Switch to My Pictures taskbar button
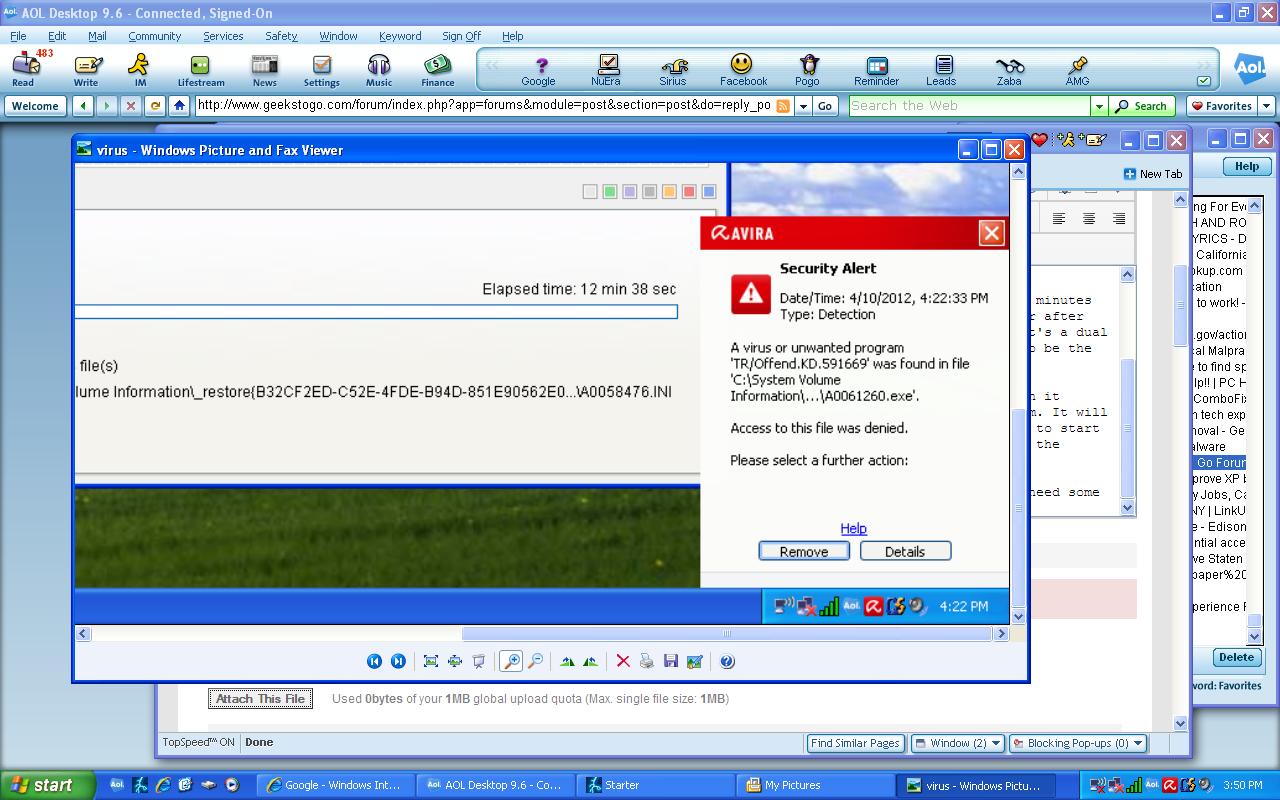Screen dimensions: 1280x800 pyautogui.click(x=815, y=785)
